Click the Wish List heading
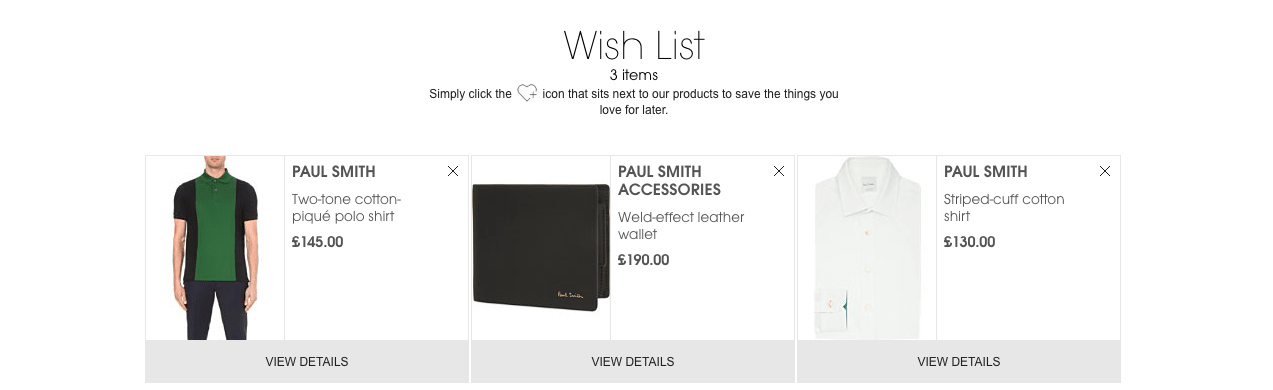The width and height of the screenshot is (1273, 390). click(634, 46)
